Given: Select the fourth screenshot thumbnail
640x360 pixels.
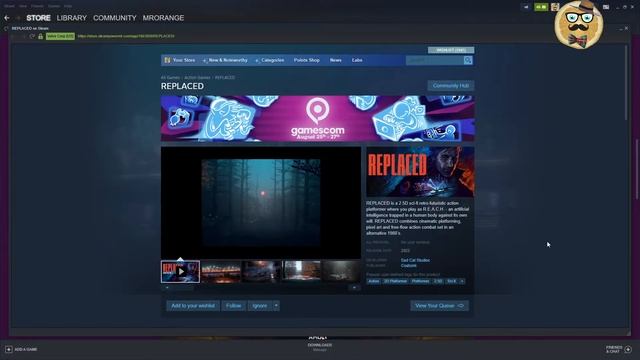Looking at the screenshot, I should coord(301,271).
